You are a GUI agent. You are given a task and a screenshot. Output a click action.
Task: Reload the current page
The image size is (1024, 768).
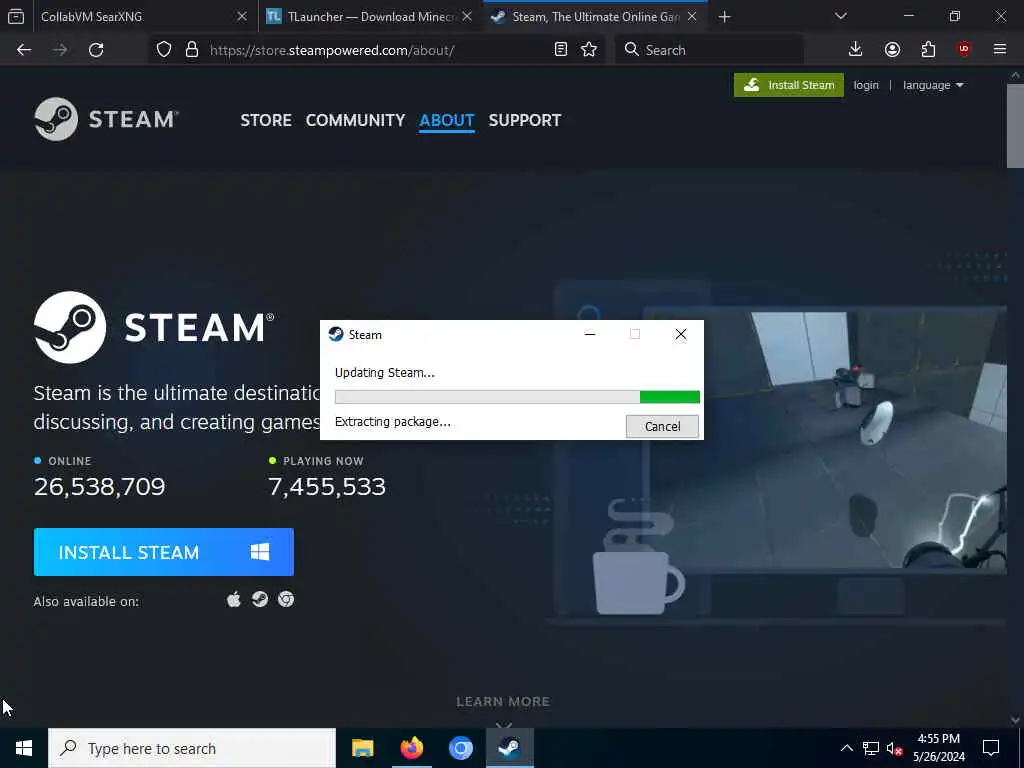click(x=96, y=50)
